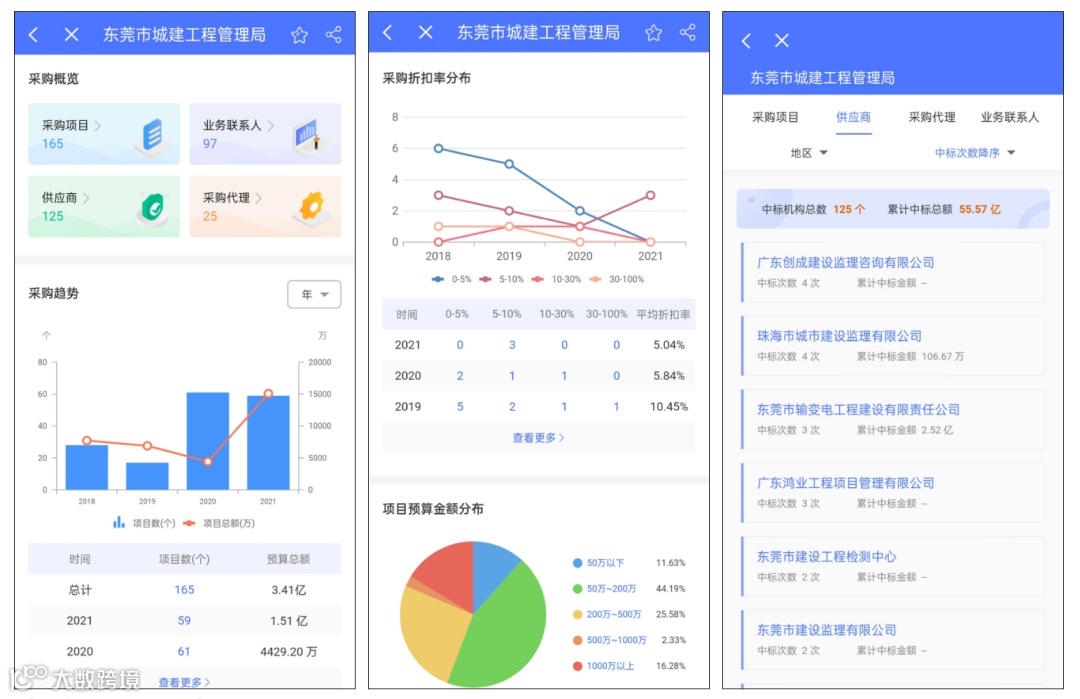Viewport: 1080px width, 699px height.
Task: Toggle the 30-100% series legend in discount chart
Action: coord(616,280)
